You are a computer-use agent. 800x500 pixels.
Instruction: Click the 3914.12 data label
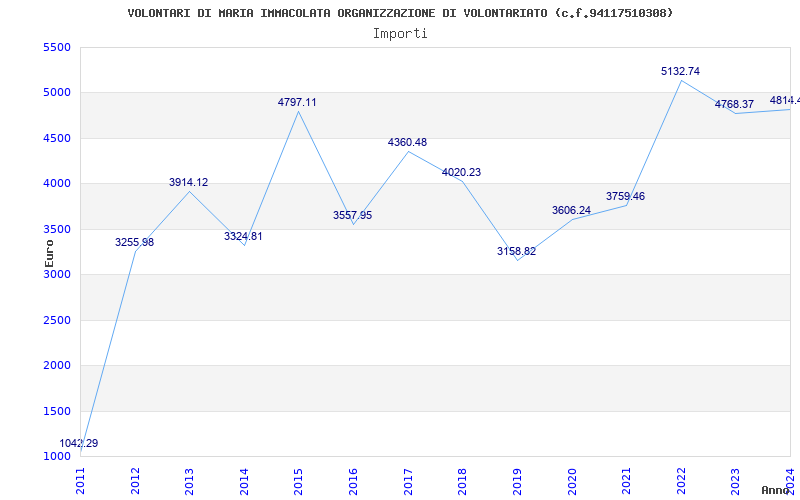click(x=189, y=183)
